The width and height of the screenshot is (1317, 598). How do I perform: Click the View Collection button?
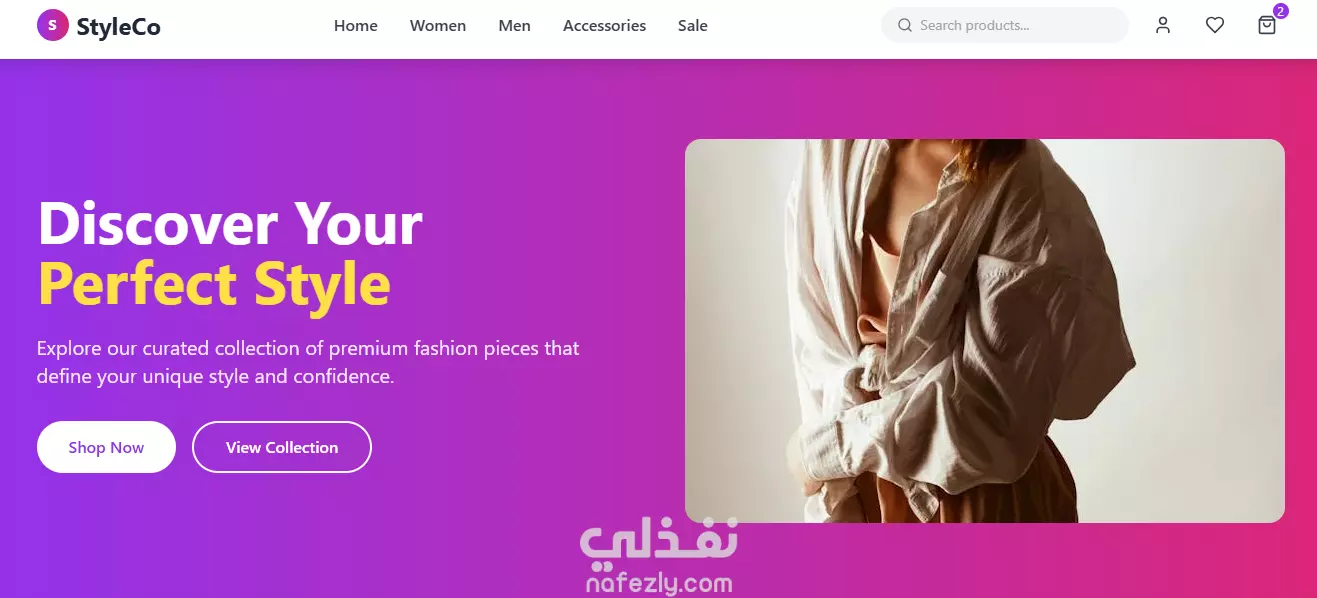[282, 447]
